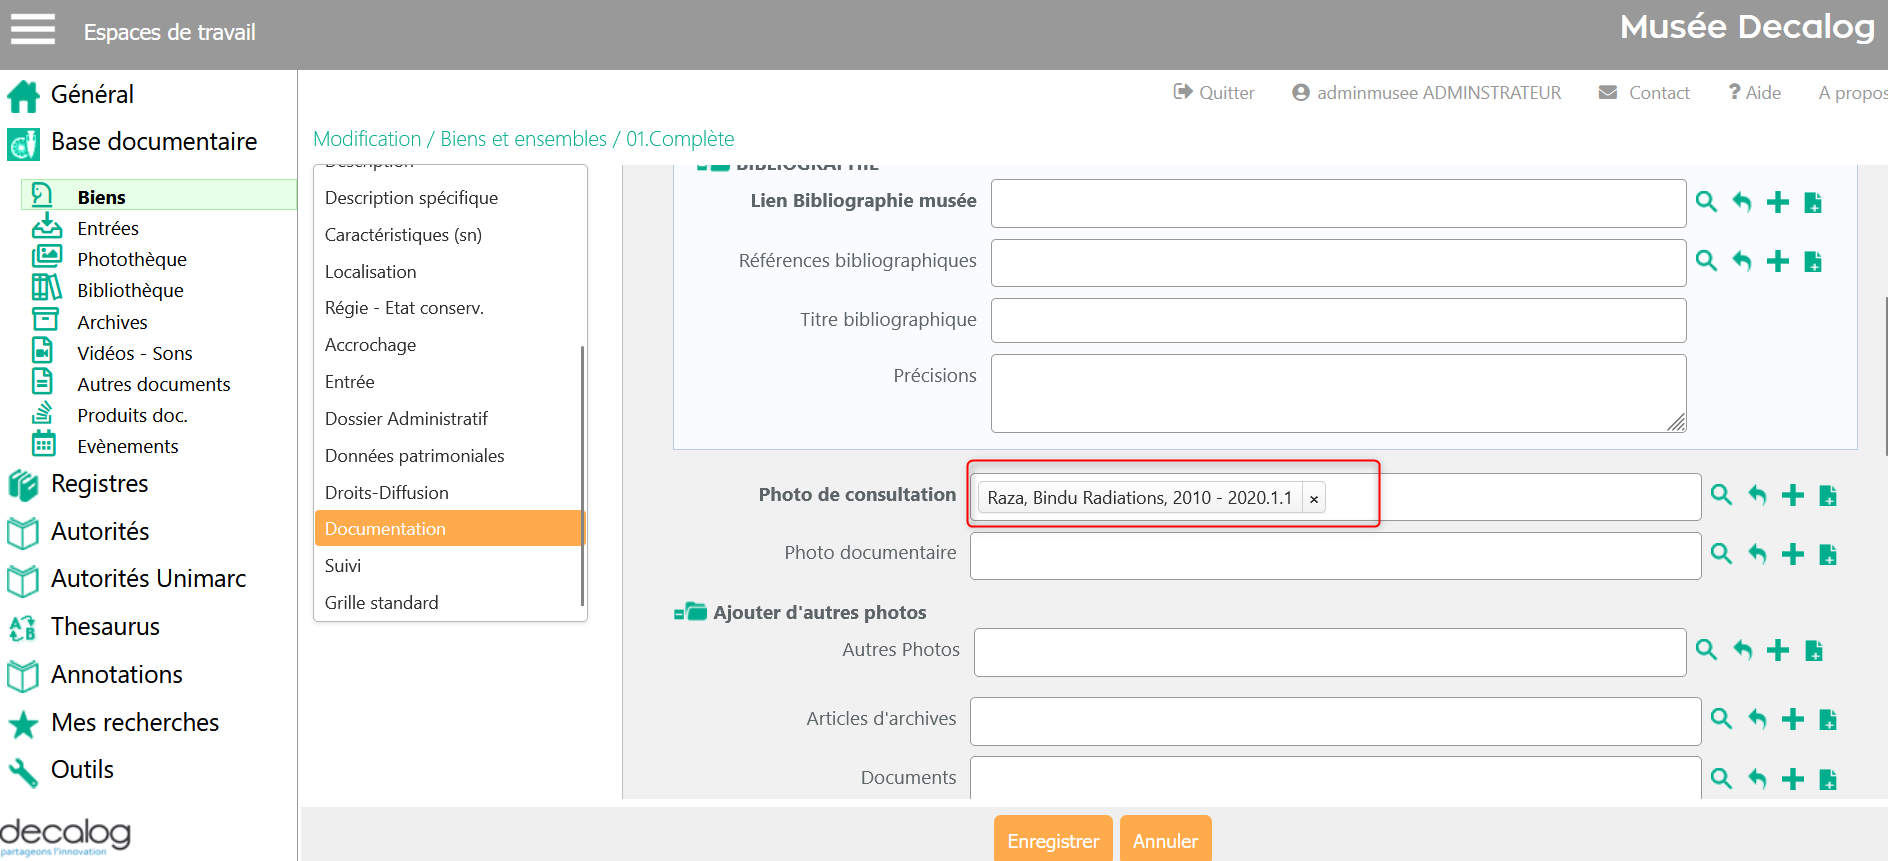Viewport: 1888px width, 861px height.
Task: Click the Enregistrer button
Action: (1052, 840)
